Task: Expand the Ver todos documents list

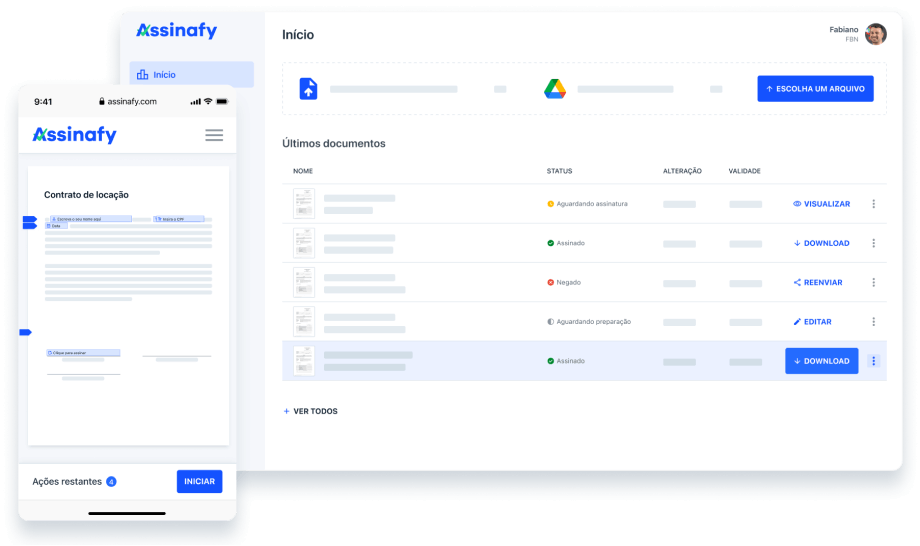Action: pyautogui.click(x=310, y=411)
